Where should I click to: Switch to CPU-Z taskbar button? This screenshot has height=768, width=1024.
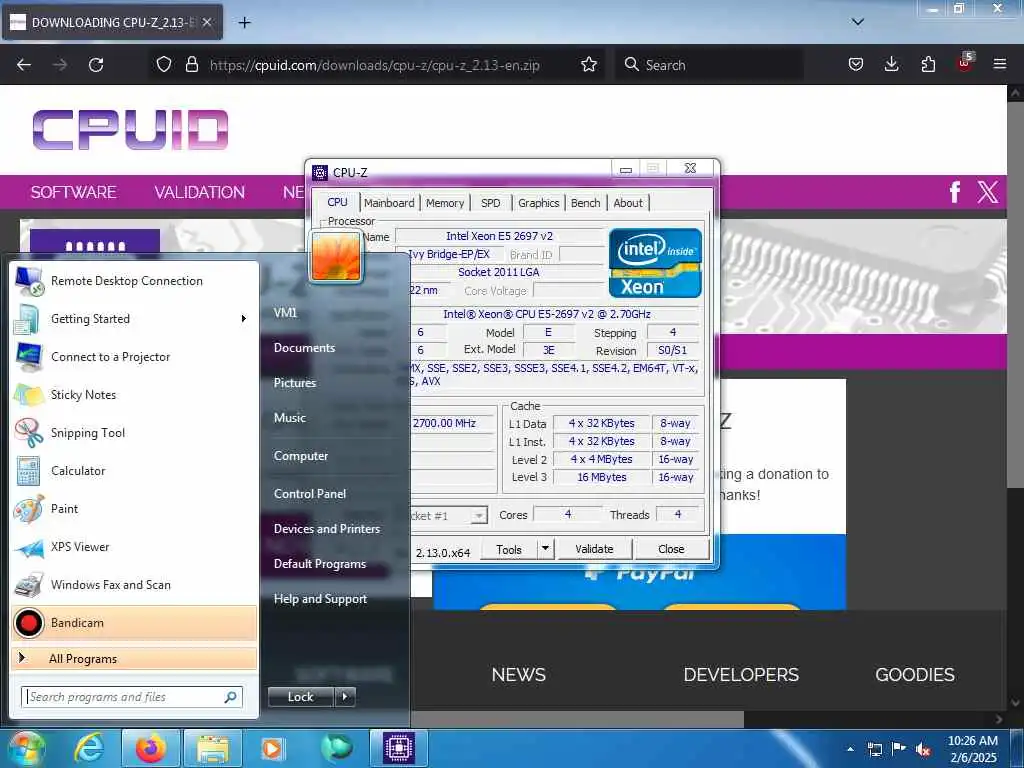pos(398,748)
